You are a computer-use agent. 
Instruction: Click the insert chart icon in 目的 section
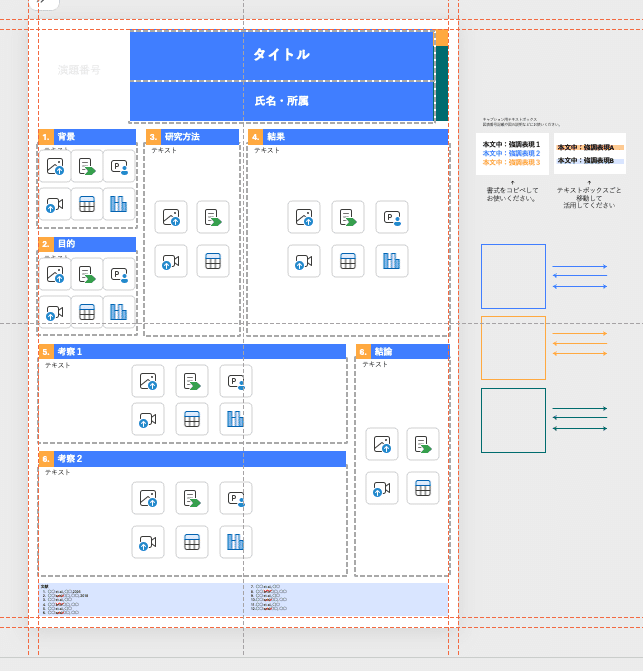point(119,312)
